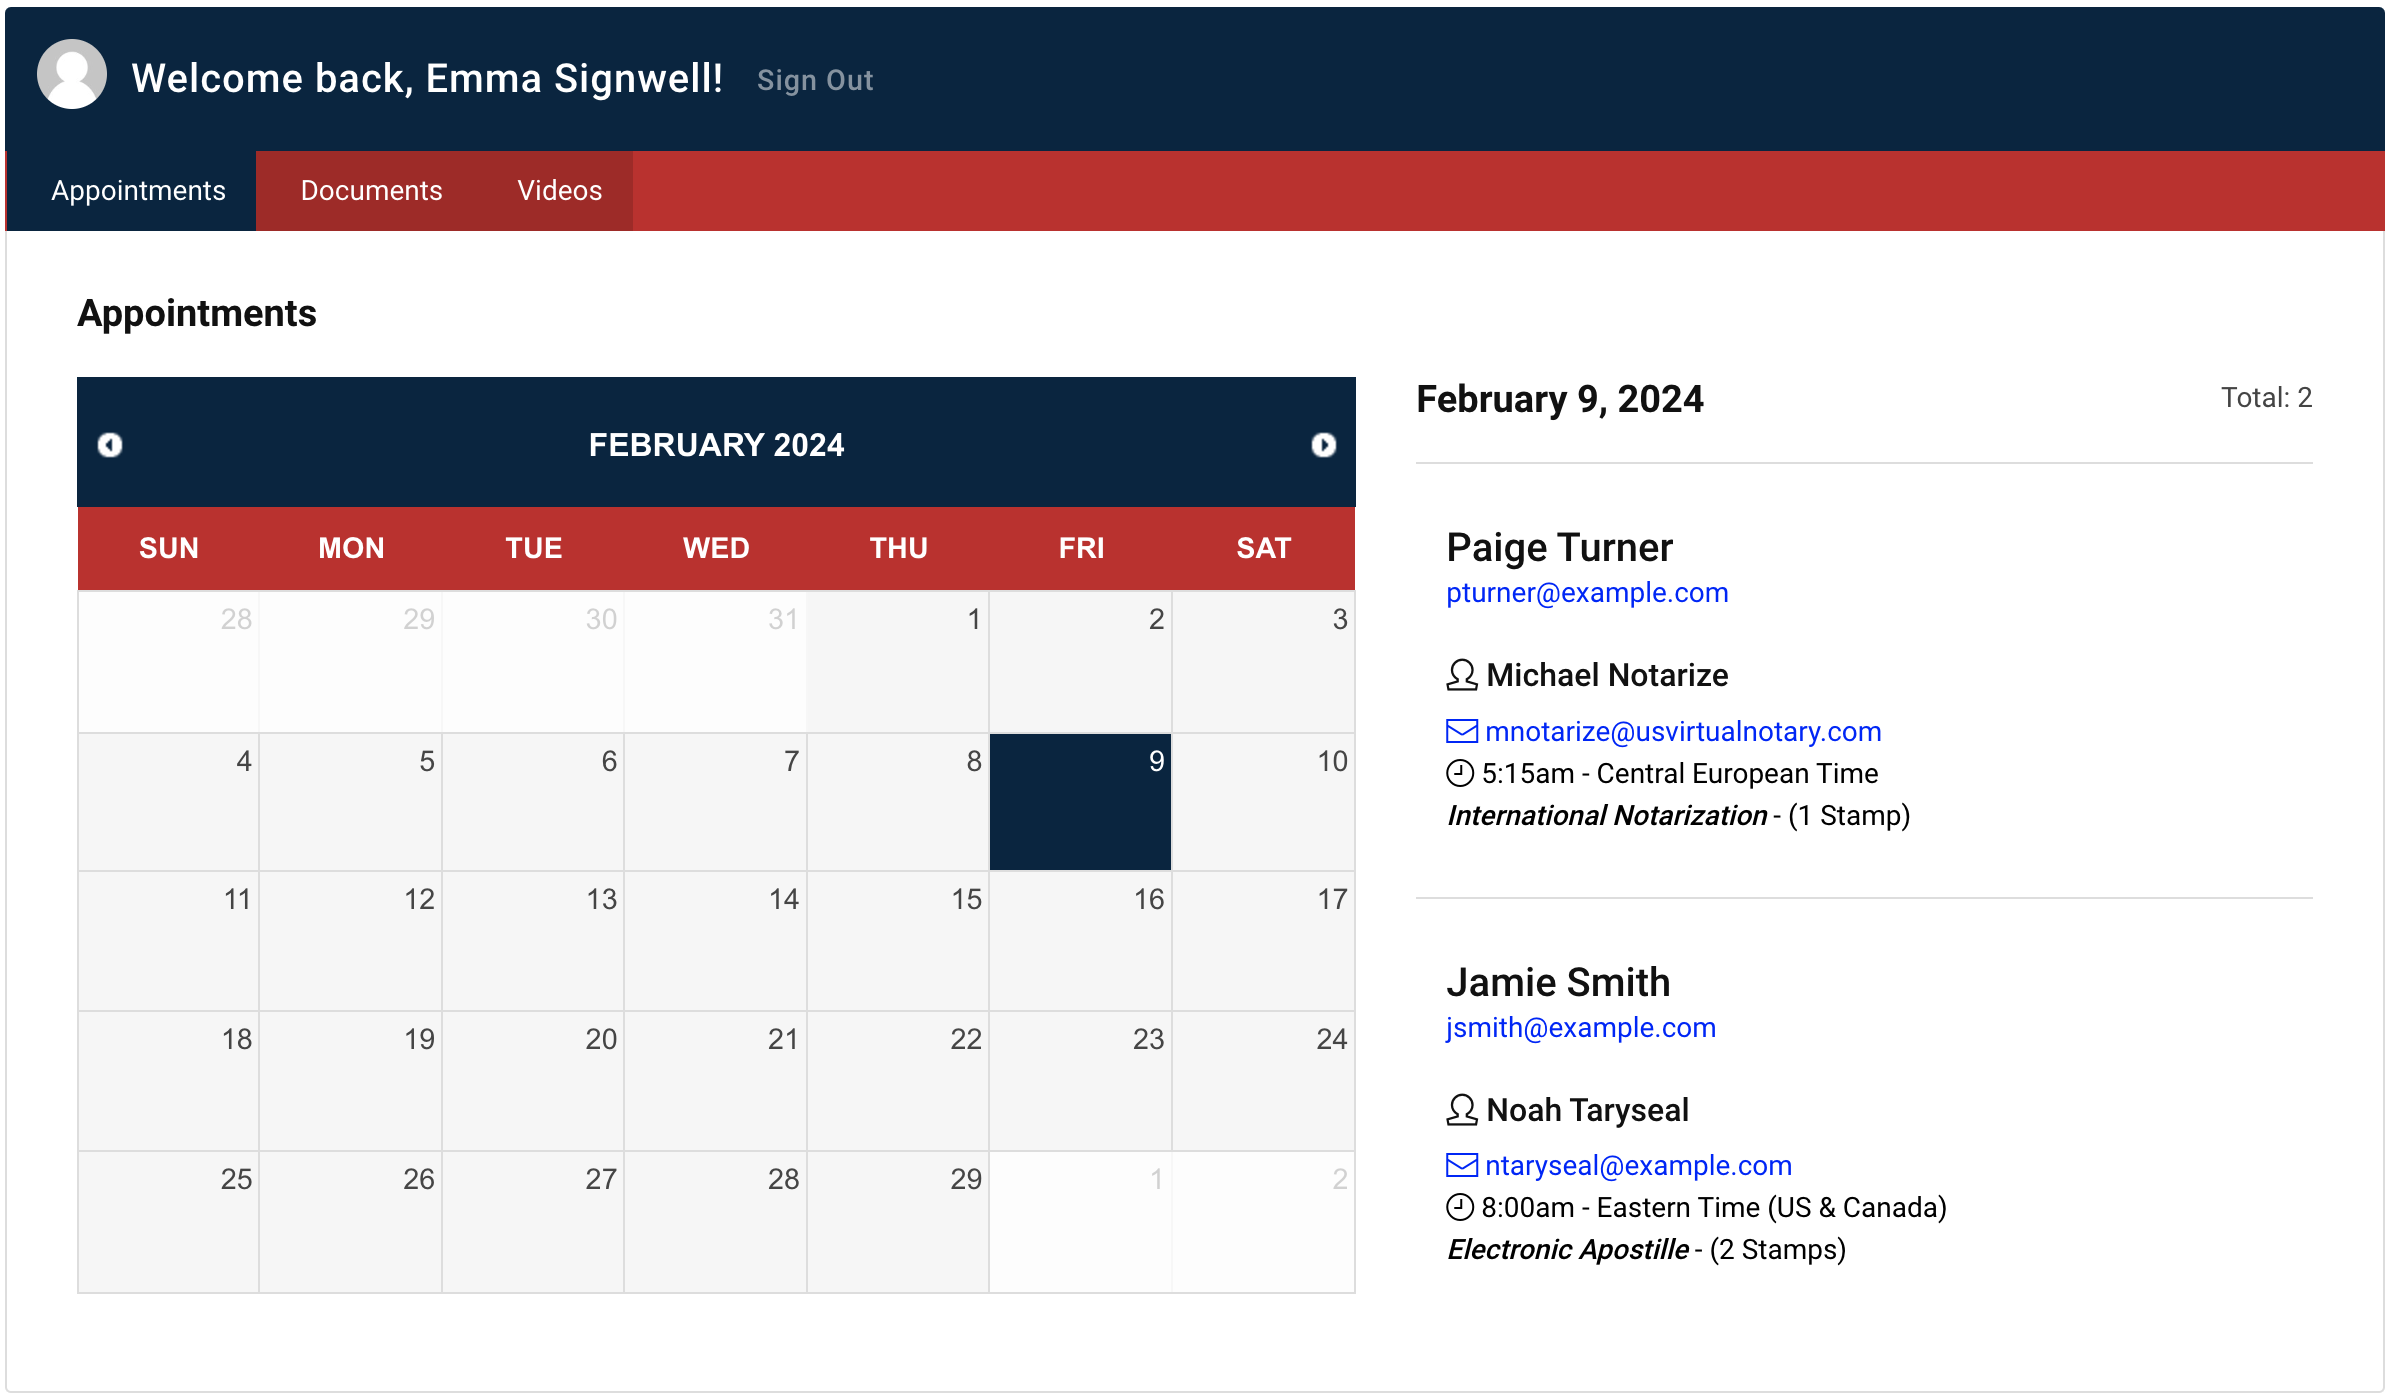Click envelope icon beside mnotarize email
Screen dimensions: 2390x1400
click(x=1462, y=731)
